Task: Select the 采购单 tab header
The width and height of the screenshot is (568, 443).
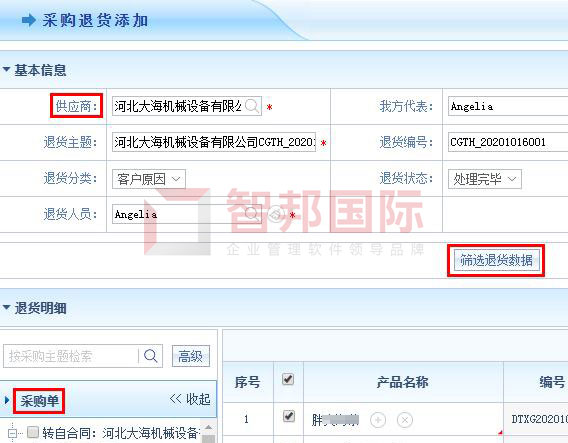Action: (39, 401)
